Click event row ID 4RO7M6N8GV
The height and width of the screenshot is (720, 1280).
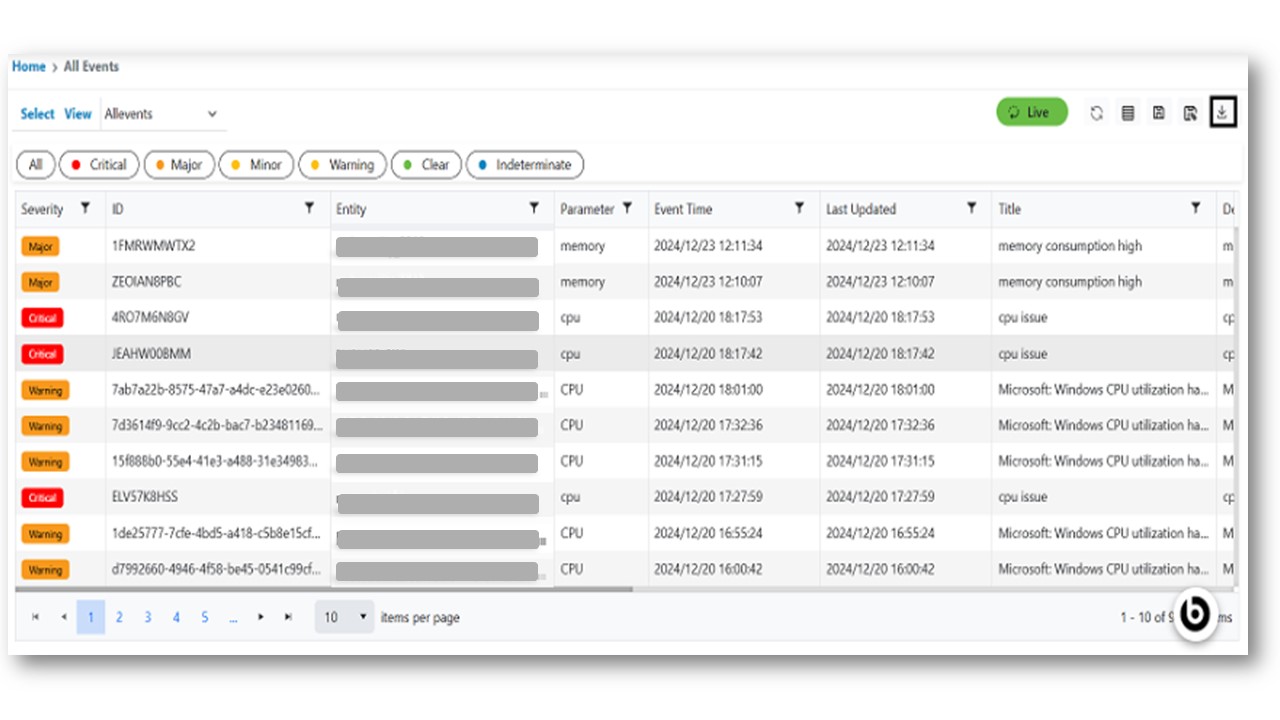pyautogui.click(x=150, y=317)
